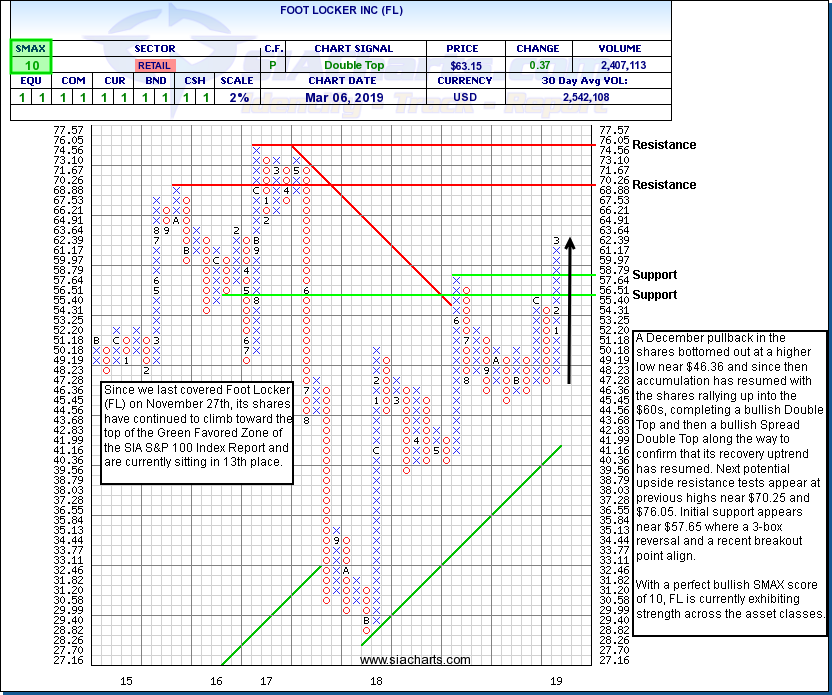The width and height of the screenshot is (832, 695).
Task: Click the red RETAIL sector badge
Action: click(x=154, y=64)
